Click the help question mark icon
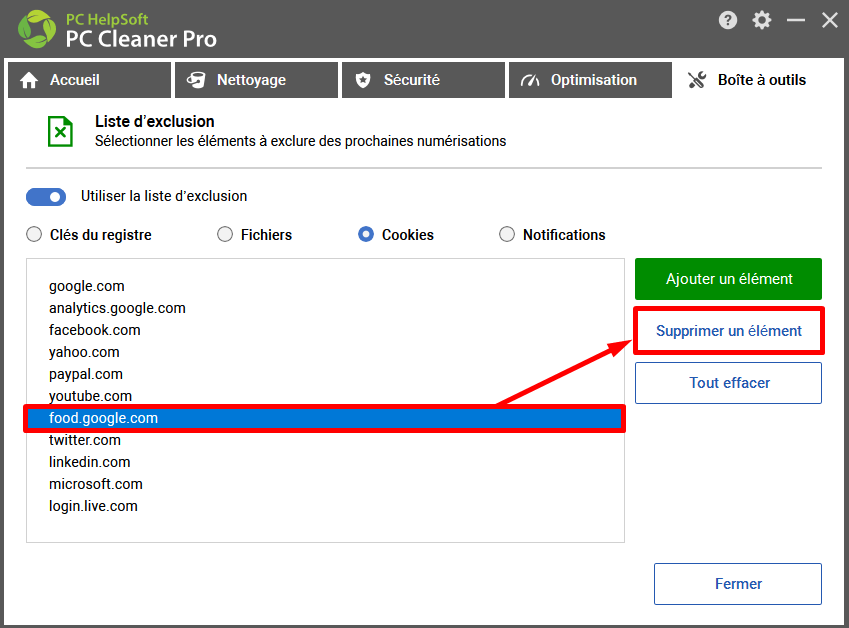 click(x=728, y=21)
